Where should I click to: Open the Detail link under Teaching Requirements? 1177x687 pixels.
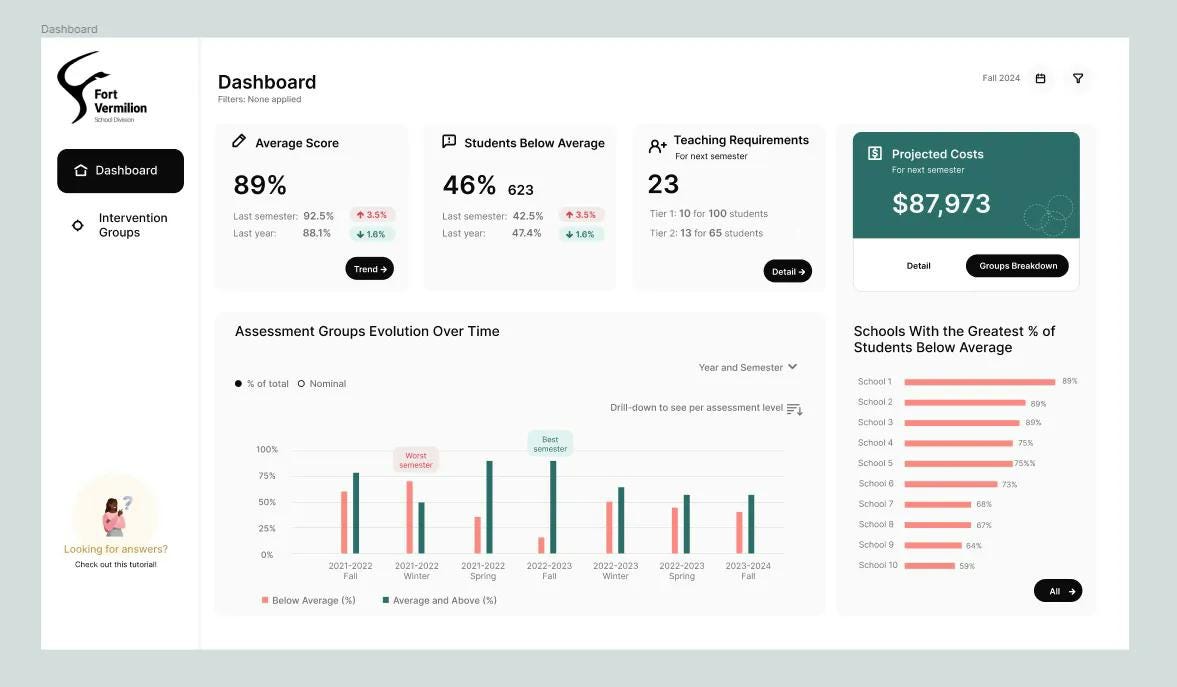click(788, 270)
